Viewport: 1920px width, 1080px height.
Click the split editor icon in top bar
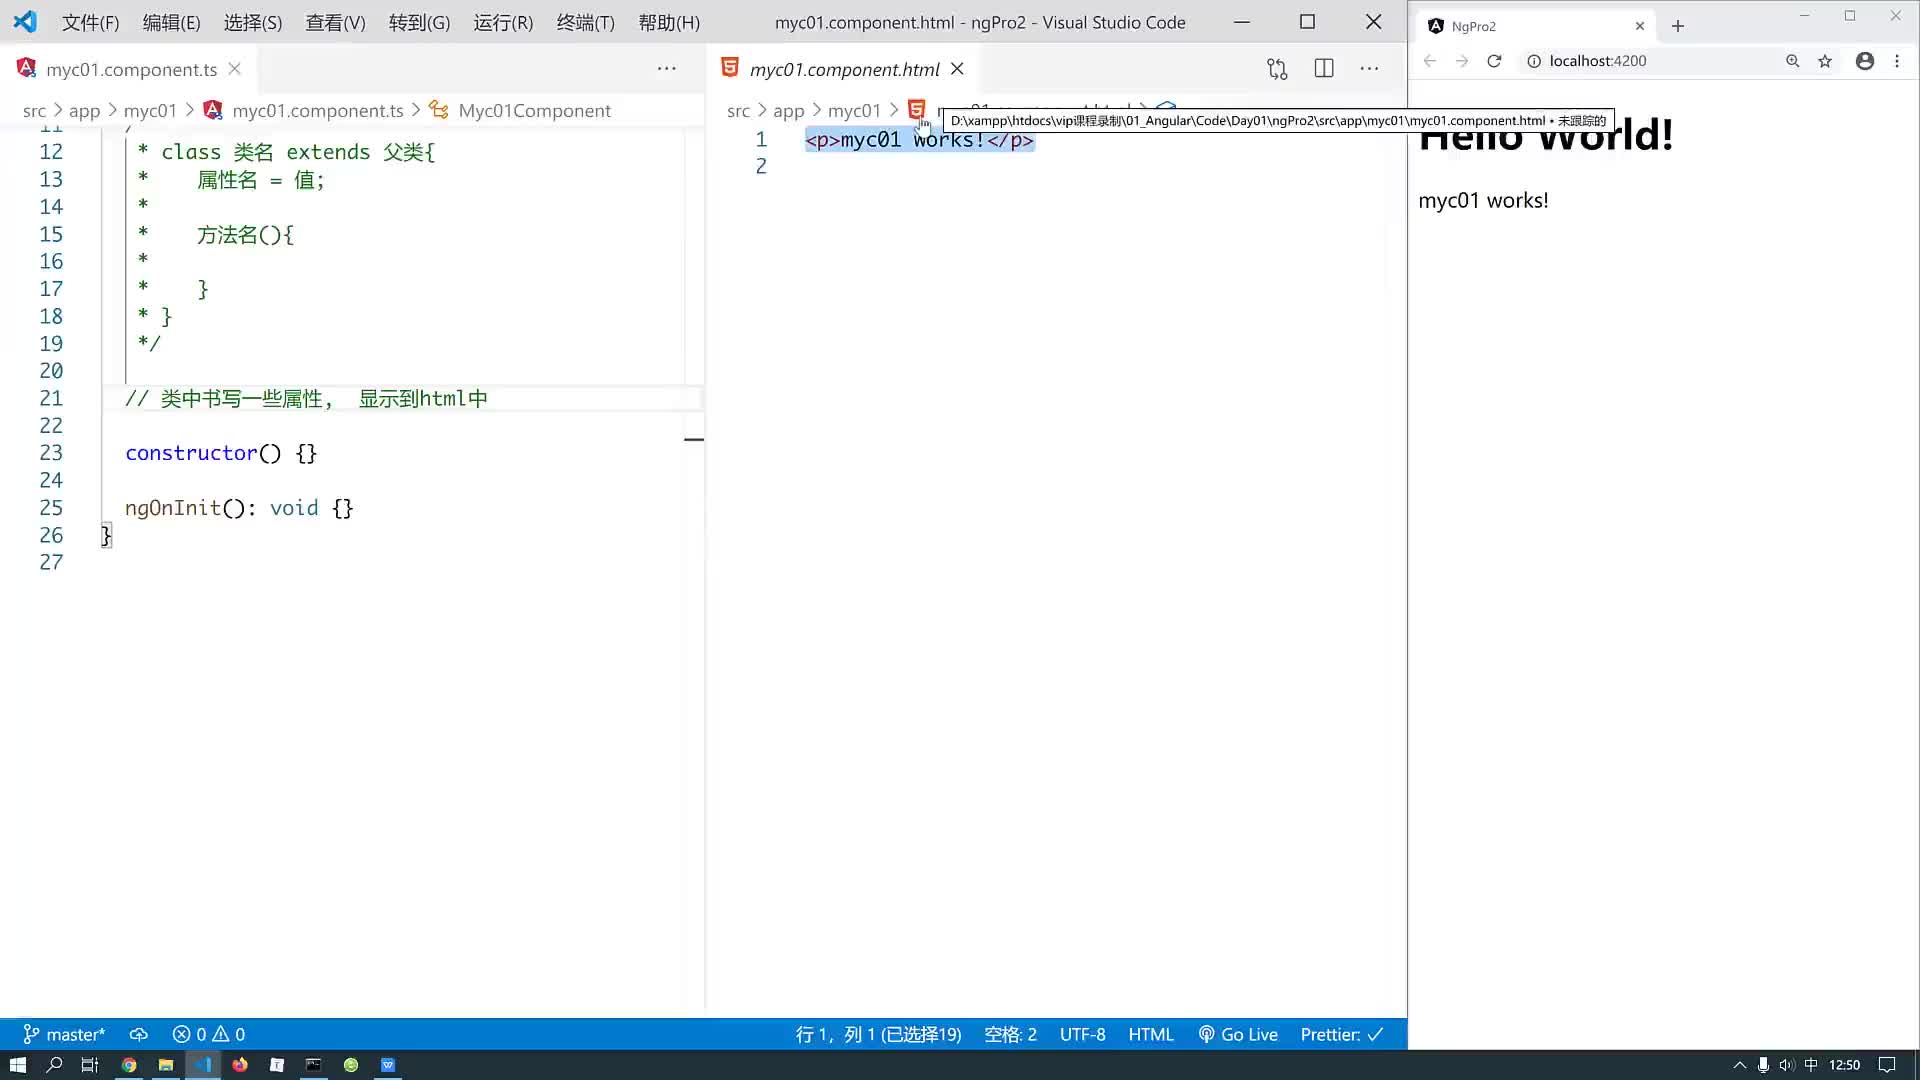1323,69
